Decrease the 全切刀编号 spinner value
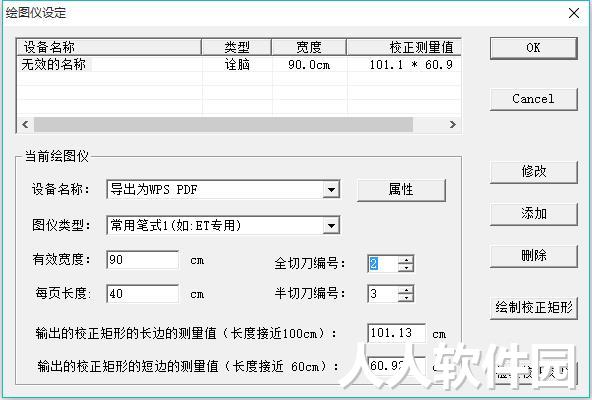The height and width of the screenshot is (400, 592). [x=406, y=267]
